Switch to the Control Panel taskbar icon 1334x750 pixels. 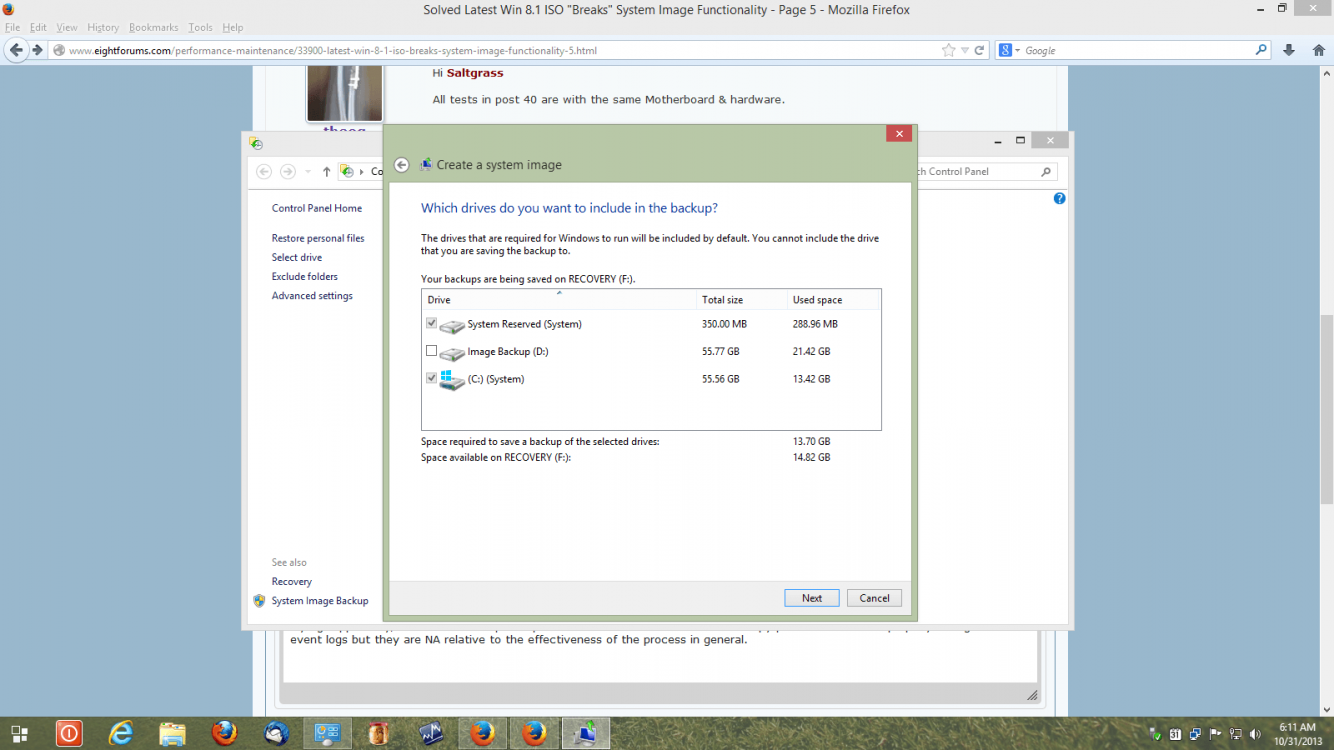(x=327, y=733)
